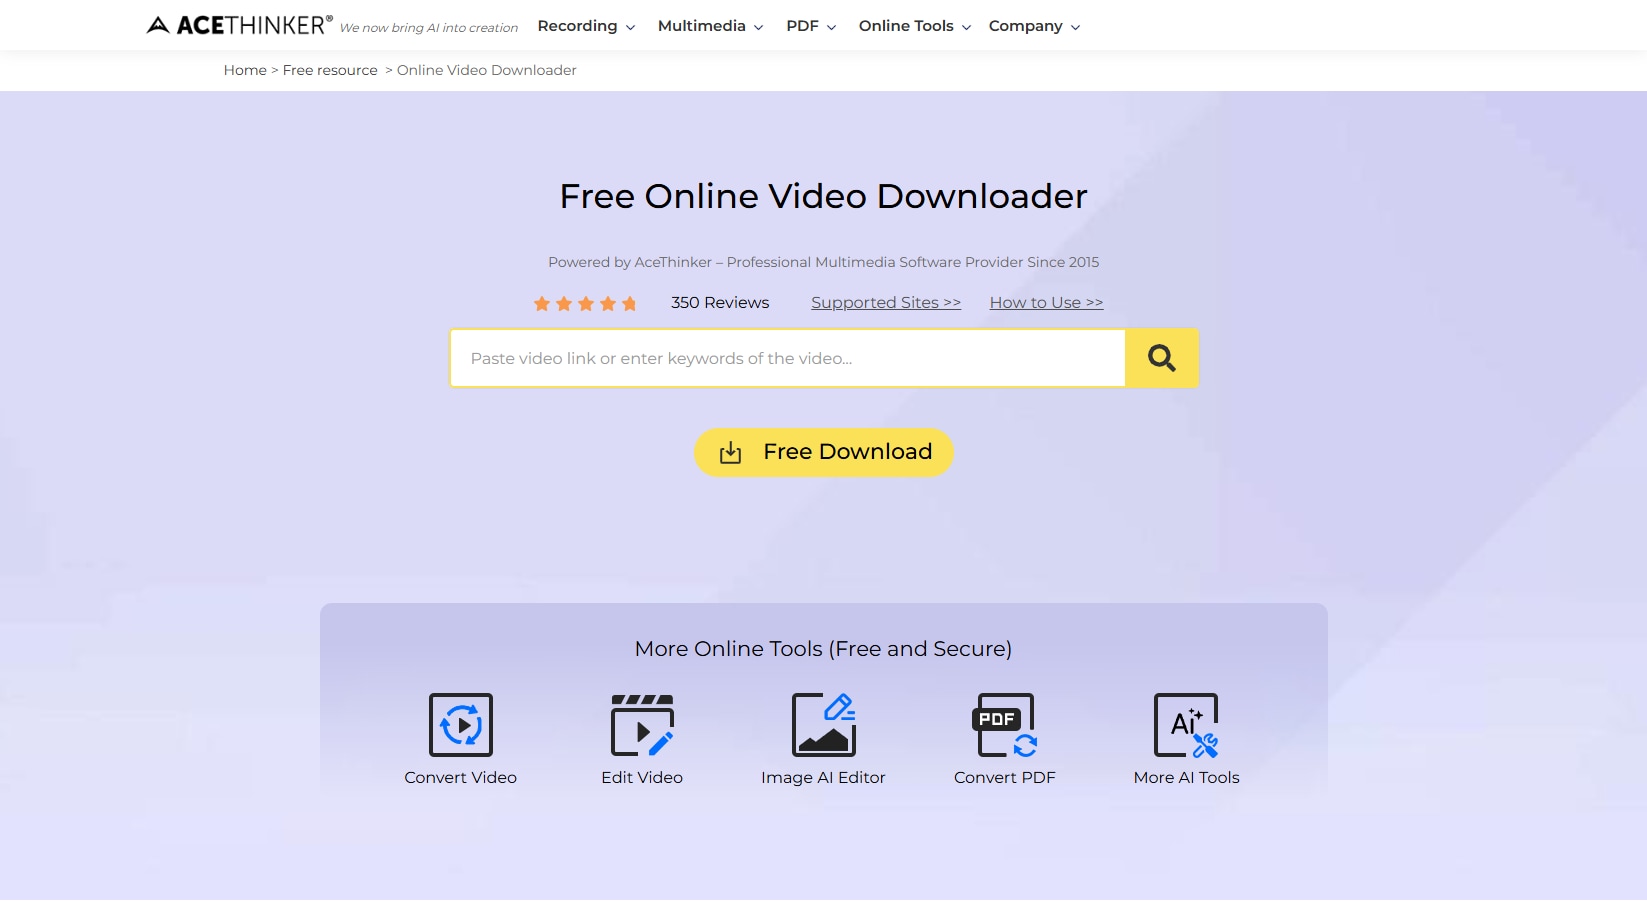This screenshot has width=1647, height=901.
Task: Click the download icon on Free Download button
Action: coord(731,452)
